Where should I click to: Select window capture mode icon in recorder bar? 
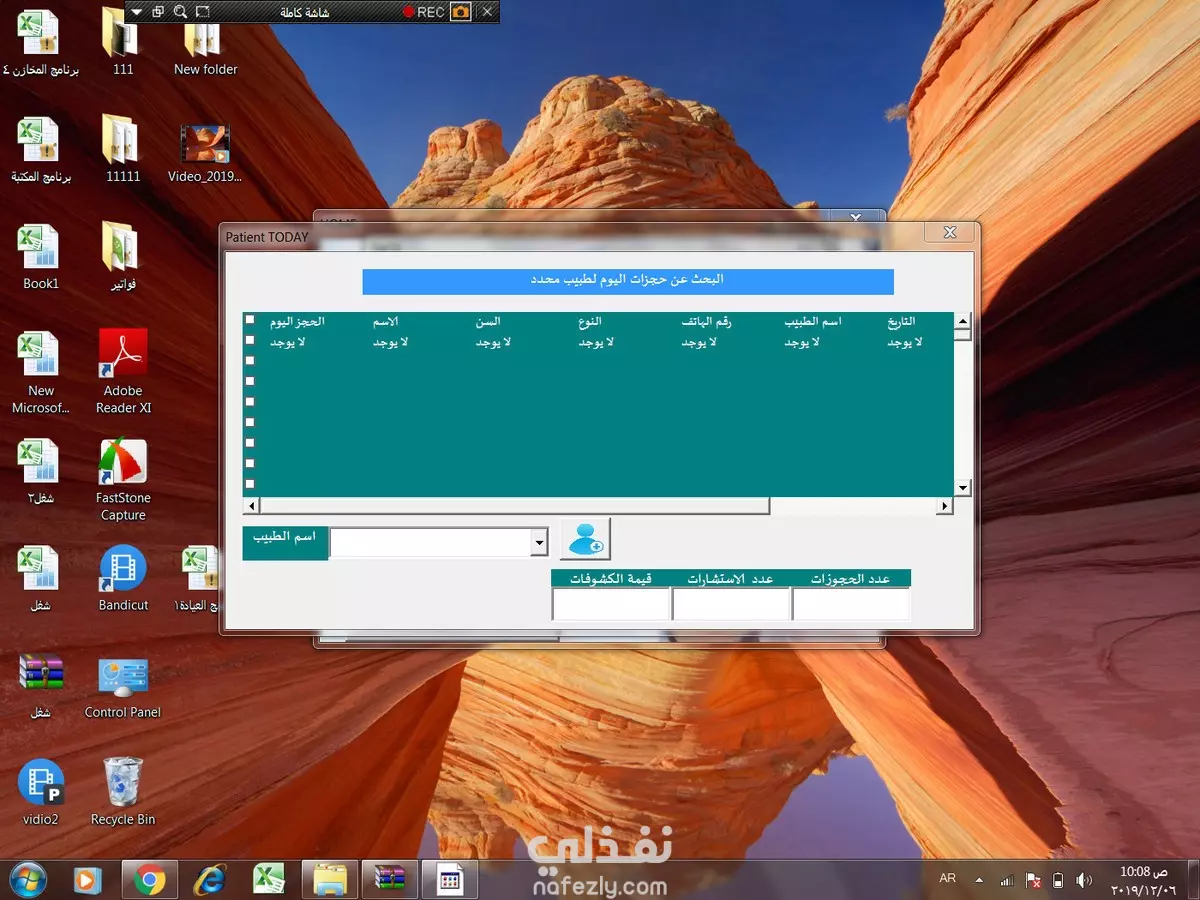[x=158, y=12]
